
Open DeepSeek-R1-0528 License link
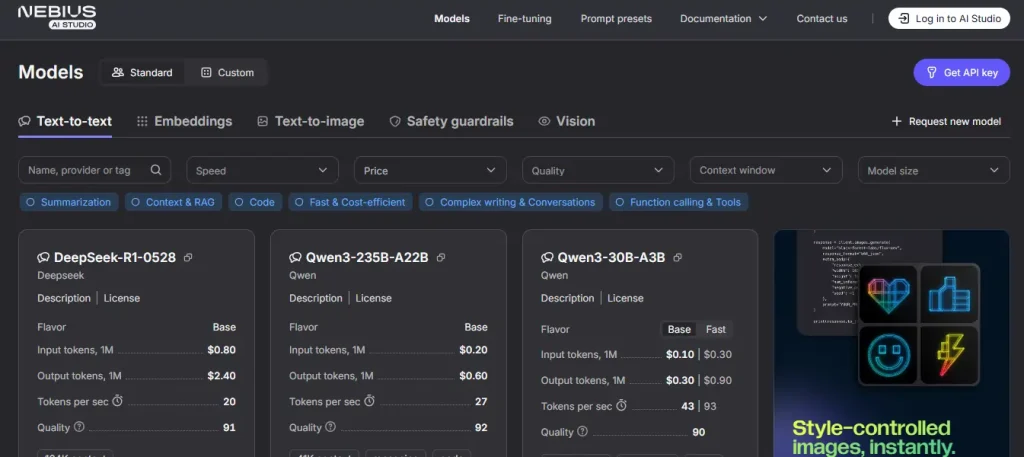click(121, 298)
